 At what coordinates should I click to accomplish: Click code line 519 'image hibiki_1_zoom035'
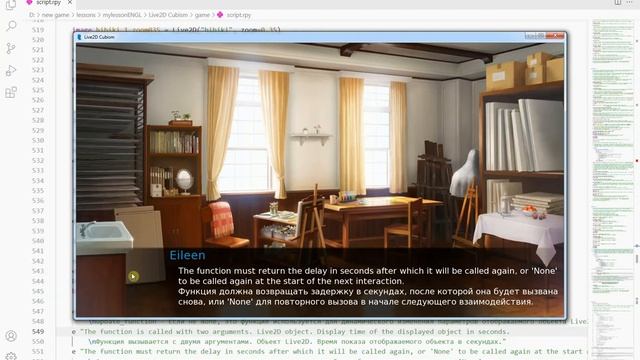[176, 30]
